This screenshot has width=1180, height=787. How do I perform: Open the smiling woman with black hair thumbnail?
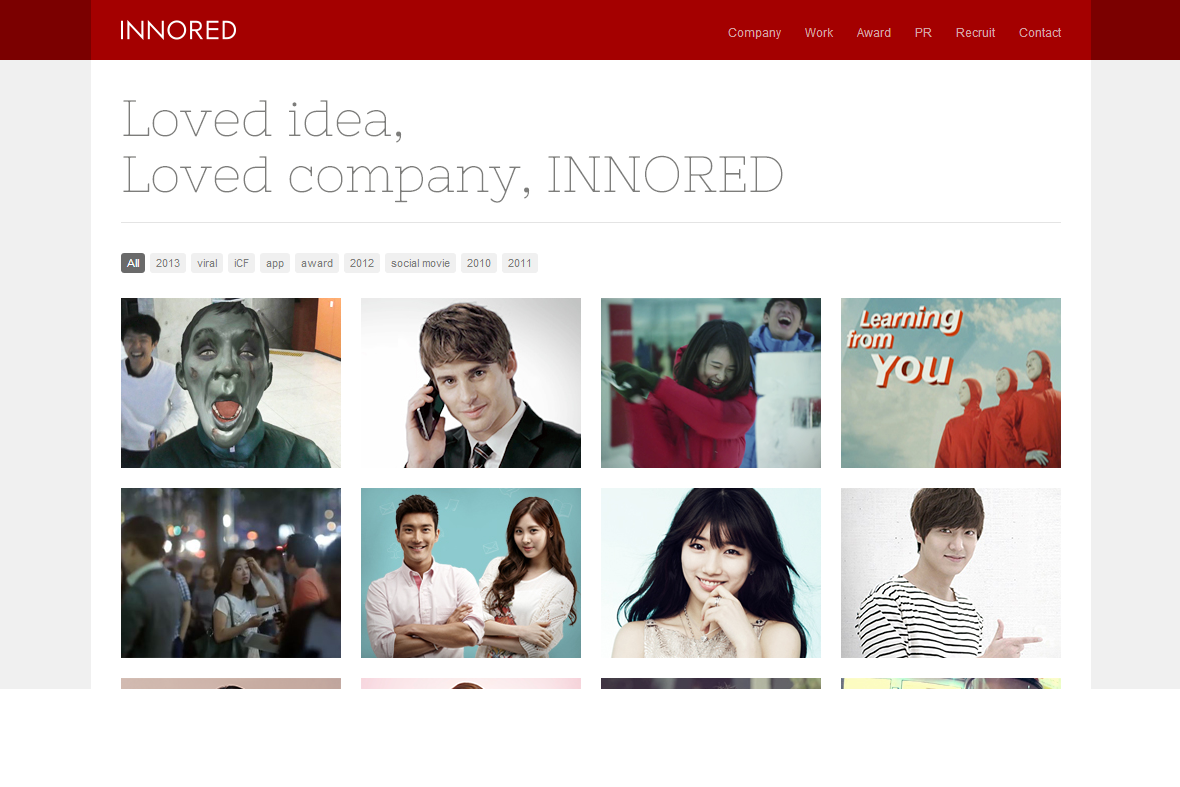[711, 573]
